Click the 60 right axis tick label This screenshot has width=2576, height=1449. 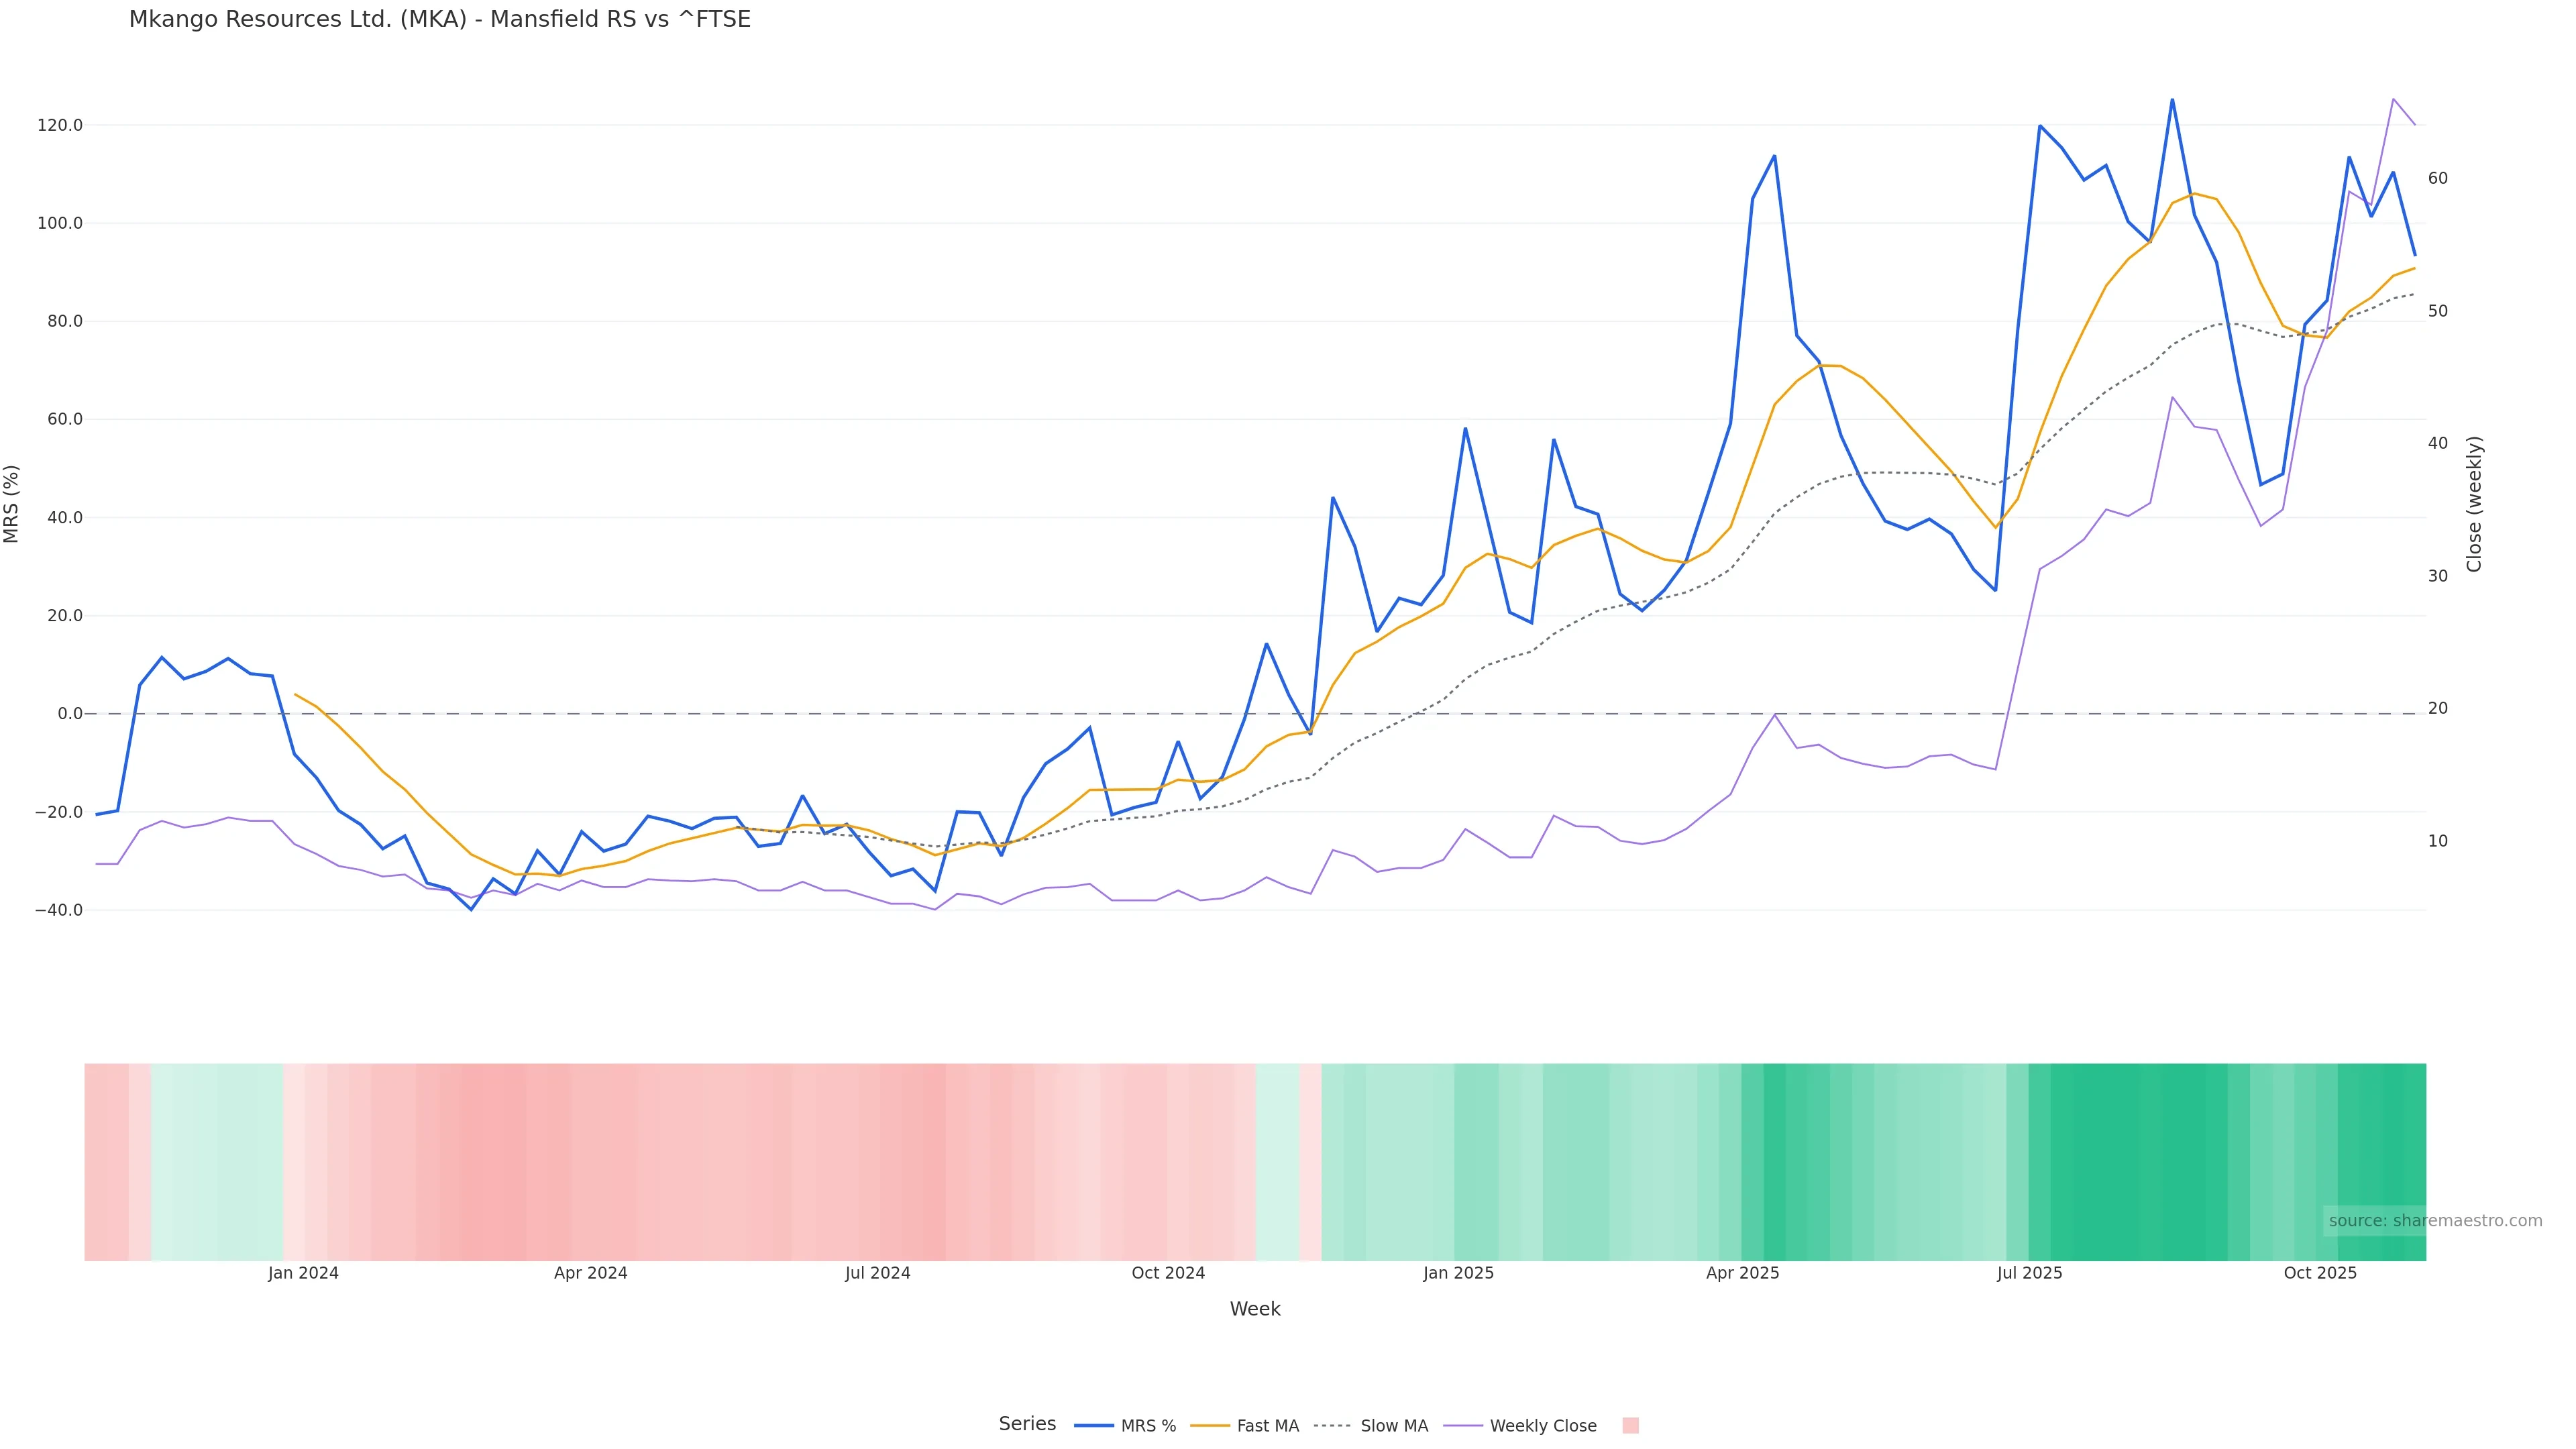[2437, 179]
